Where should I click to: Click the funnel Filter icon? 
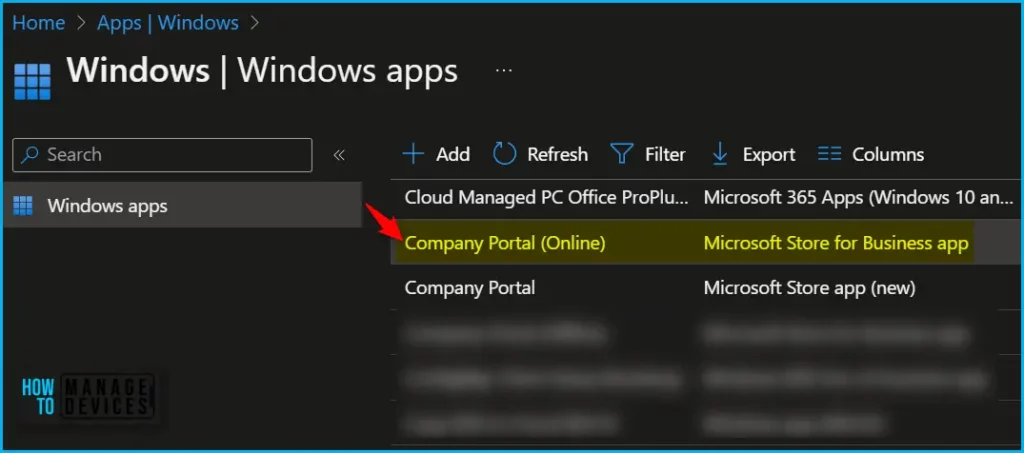pos(622,155)
